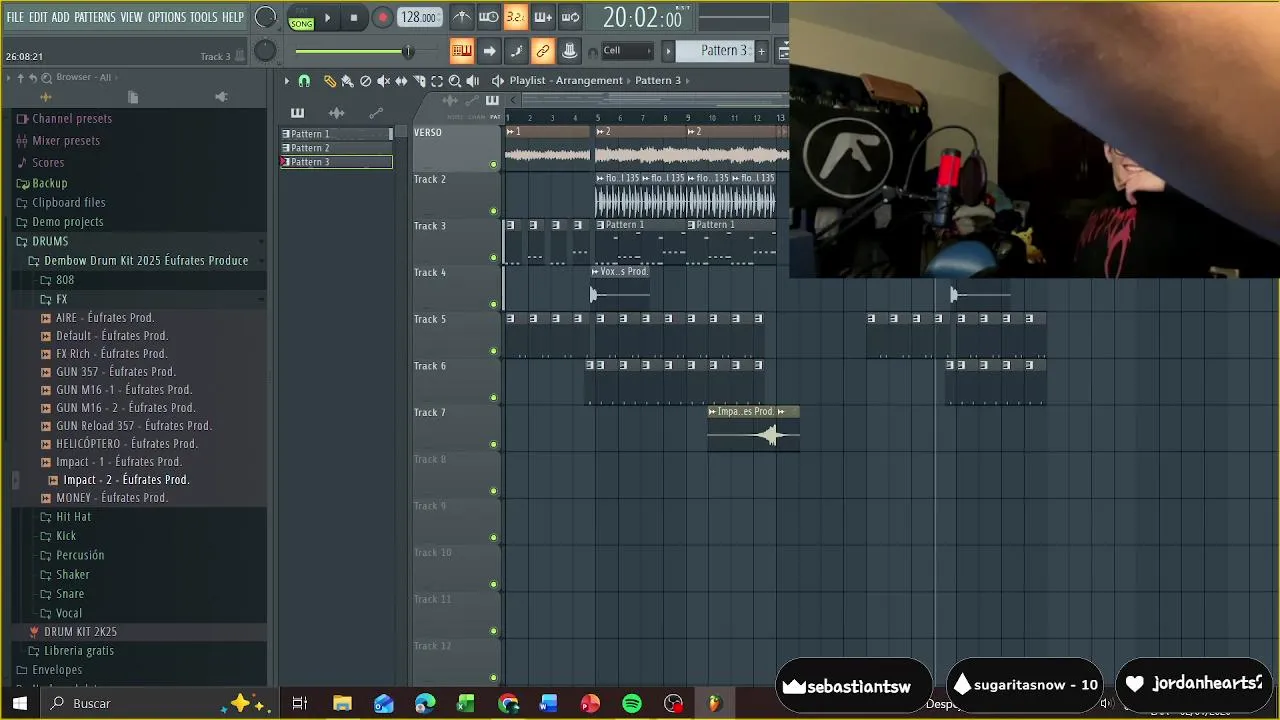Select the Mute tool in playlist toolbar

pos(383,81)
